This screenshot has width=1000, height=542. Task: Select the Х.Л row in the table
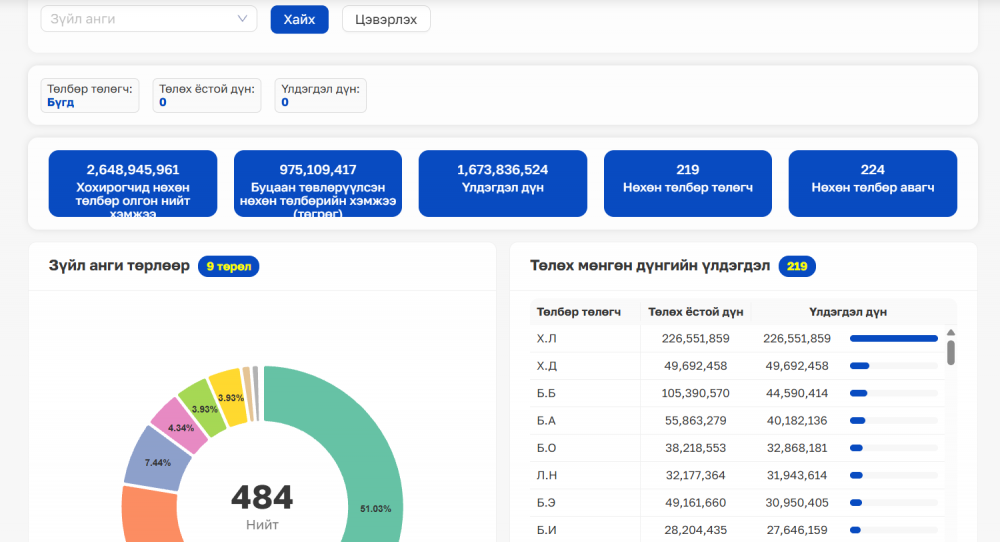[737, 339]
